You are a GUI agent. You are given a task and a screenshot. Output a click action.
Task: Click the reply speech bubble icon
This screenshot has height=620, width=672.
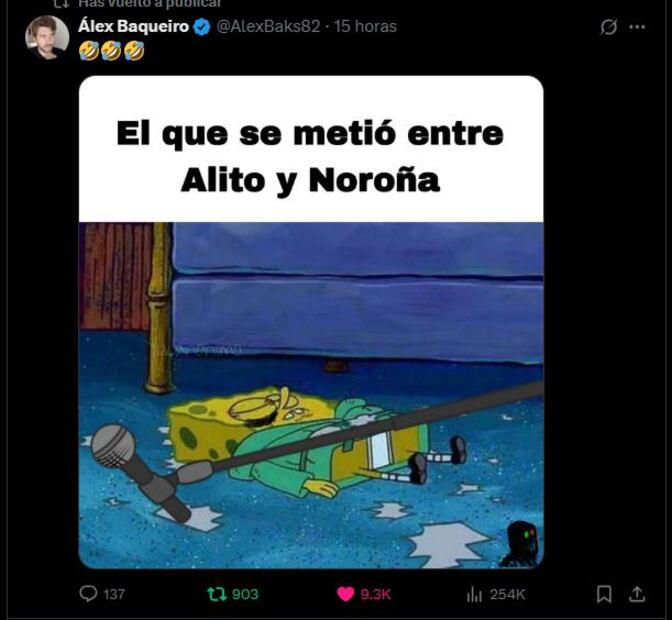88,594
